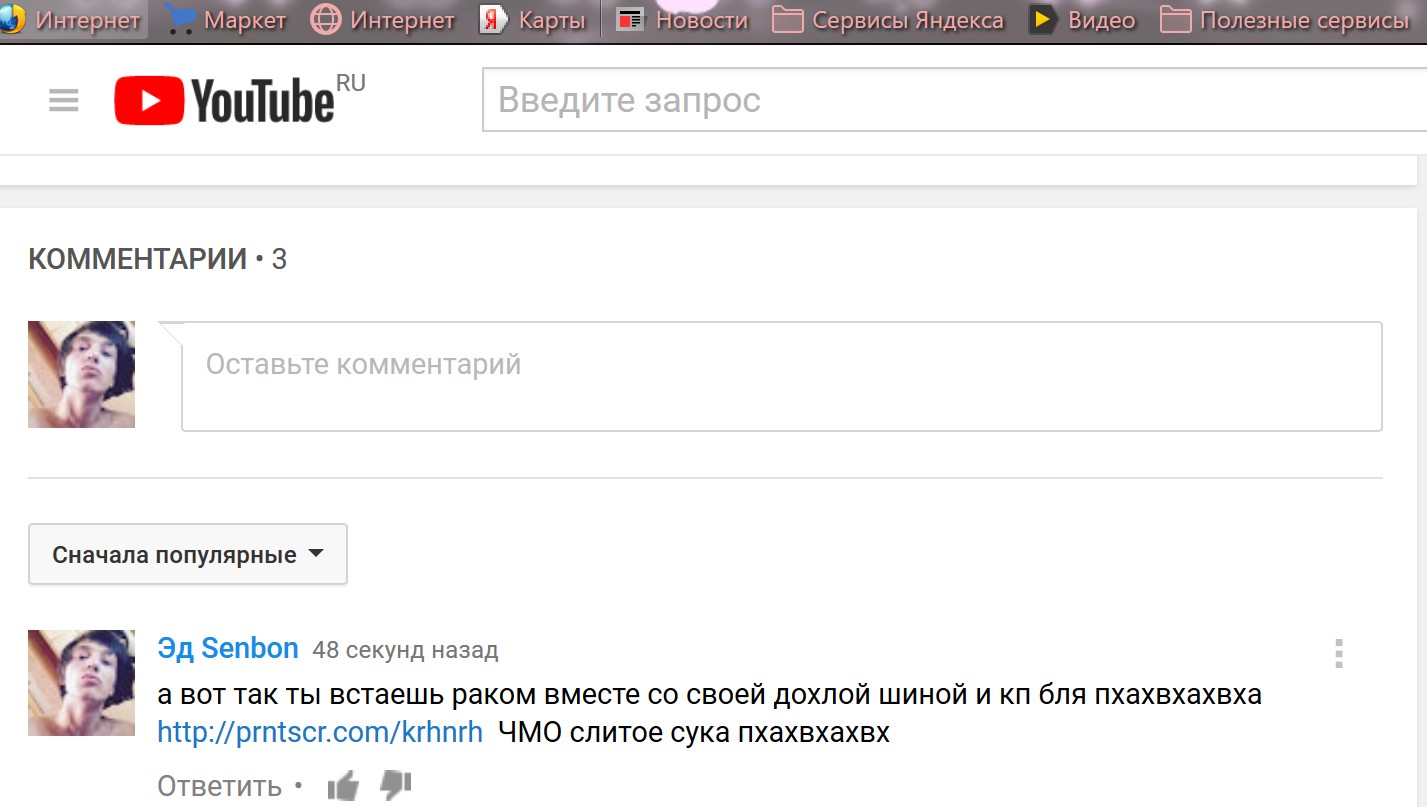Viewport: 1427px width, 807px height.
Task: Click the 48 секунд назад timestamp
Action: point(405,651)
